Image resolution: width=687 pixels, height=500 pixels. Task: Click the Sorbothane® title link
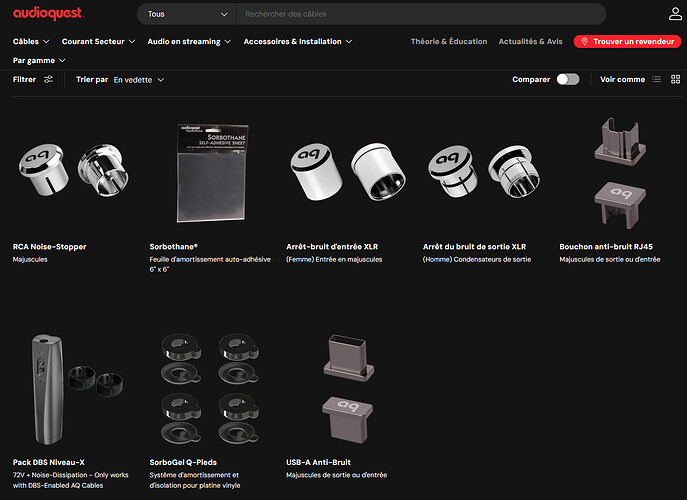click(x=174, y=247)
